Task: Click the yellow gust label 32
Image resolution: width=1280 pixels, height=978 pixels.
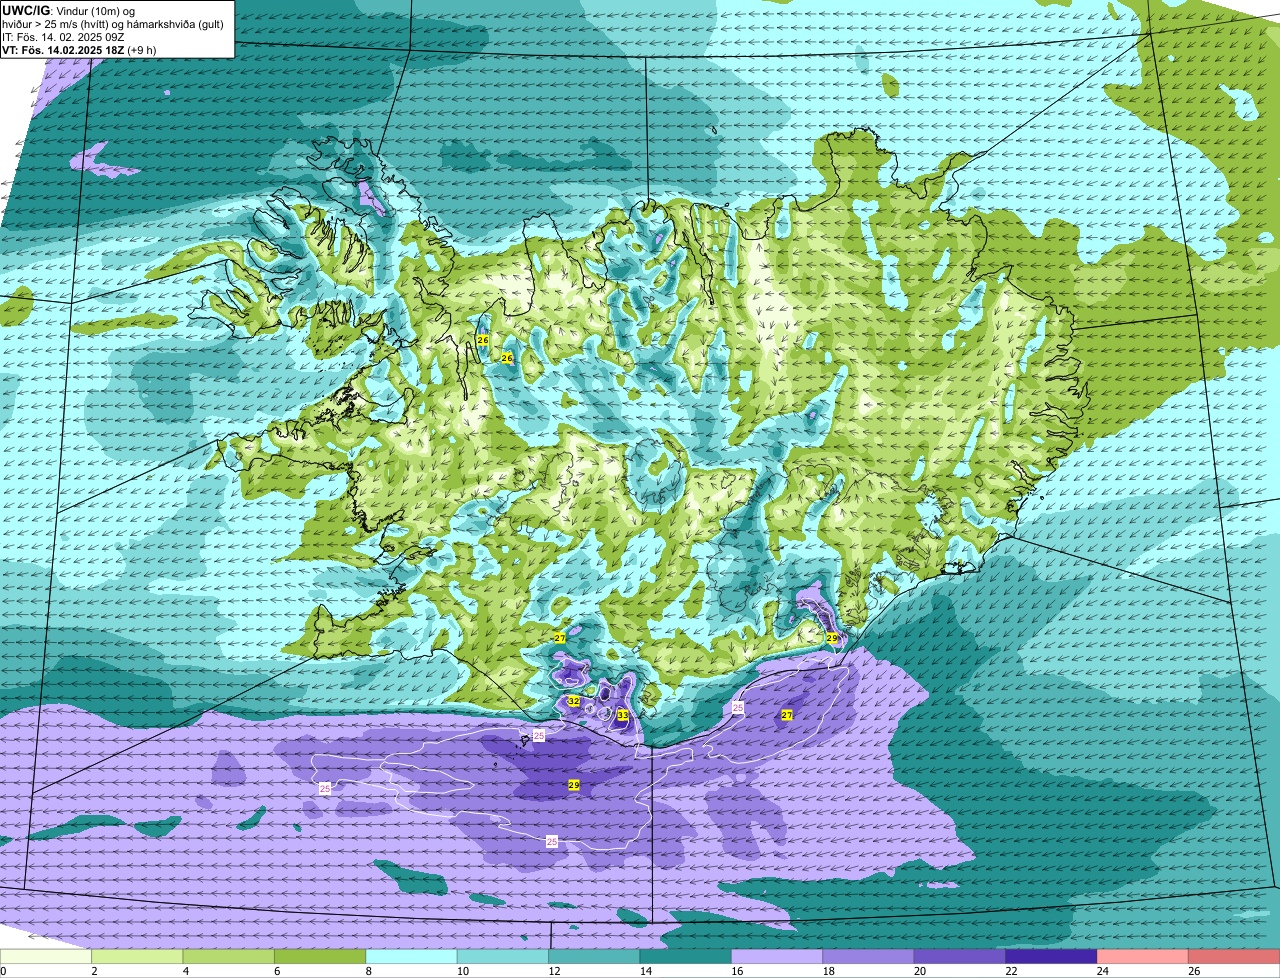Action: coord(573,701)
